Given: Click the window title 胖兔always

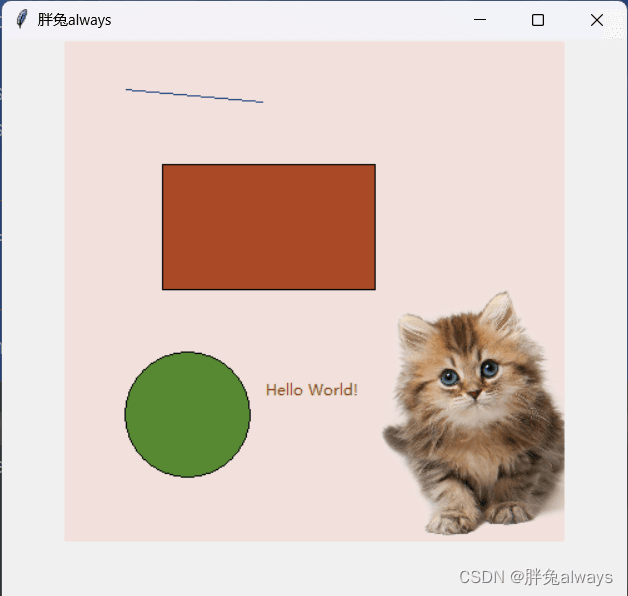Looking at the screenshot, I should pos(74,20).
